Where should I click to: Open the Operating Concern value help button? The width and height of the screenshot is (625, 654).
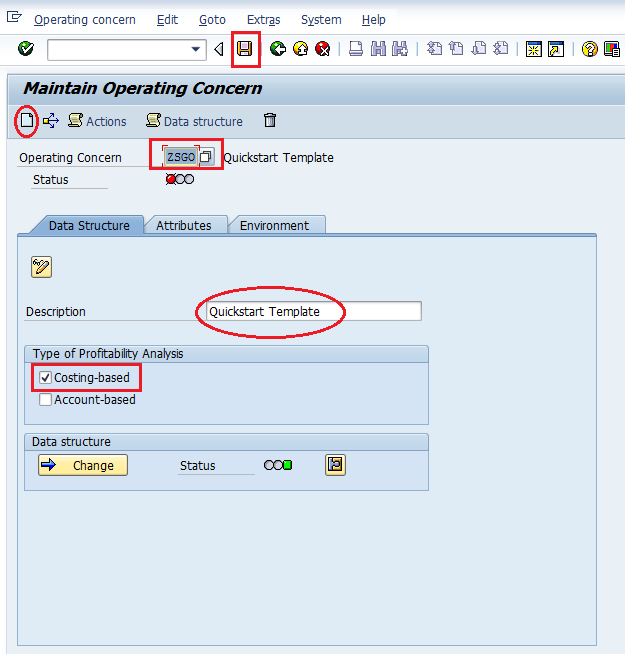coord(206,157)
